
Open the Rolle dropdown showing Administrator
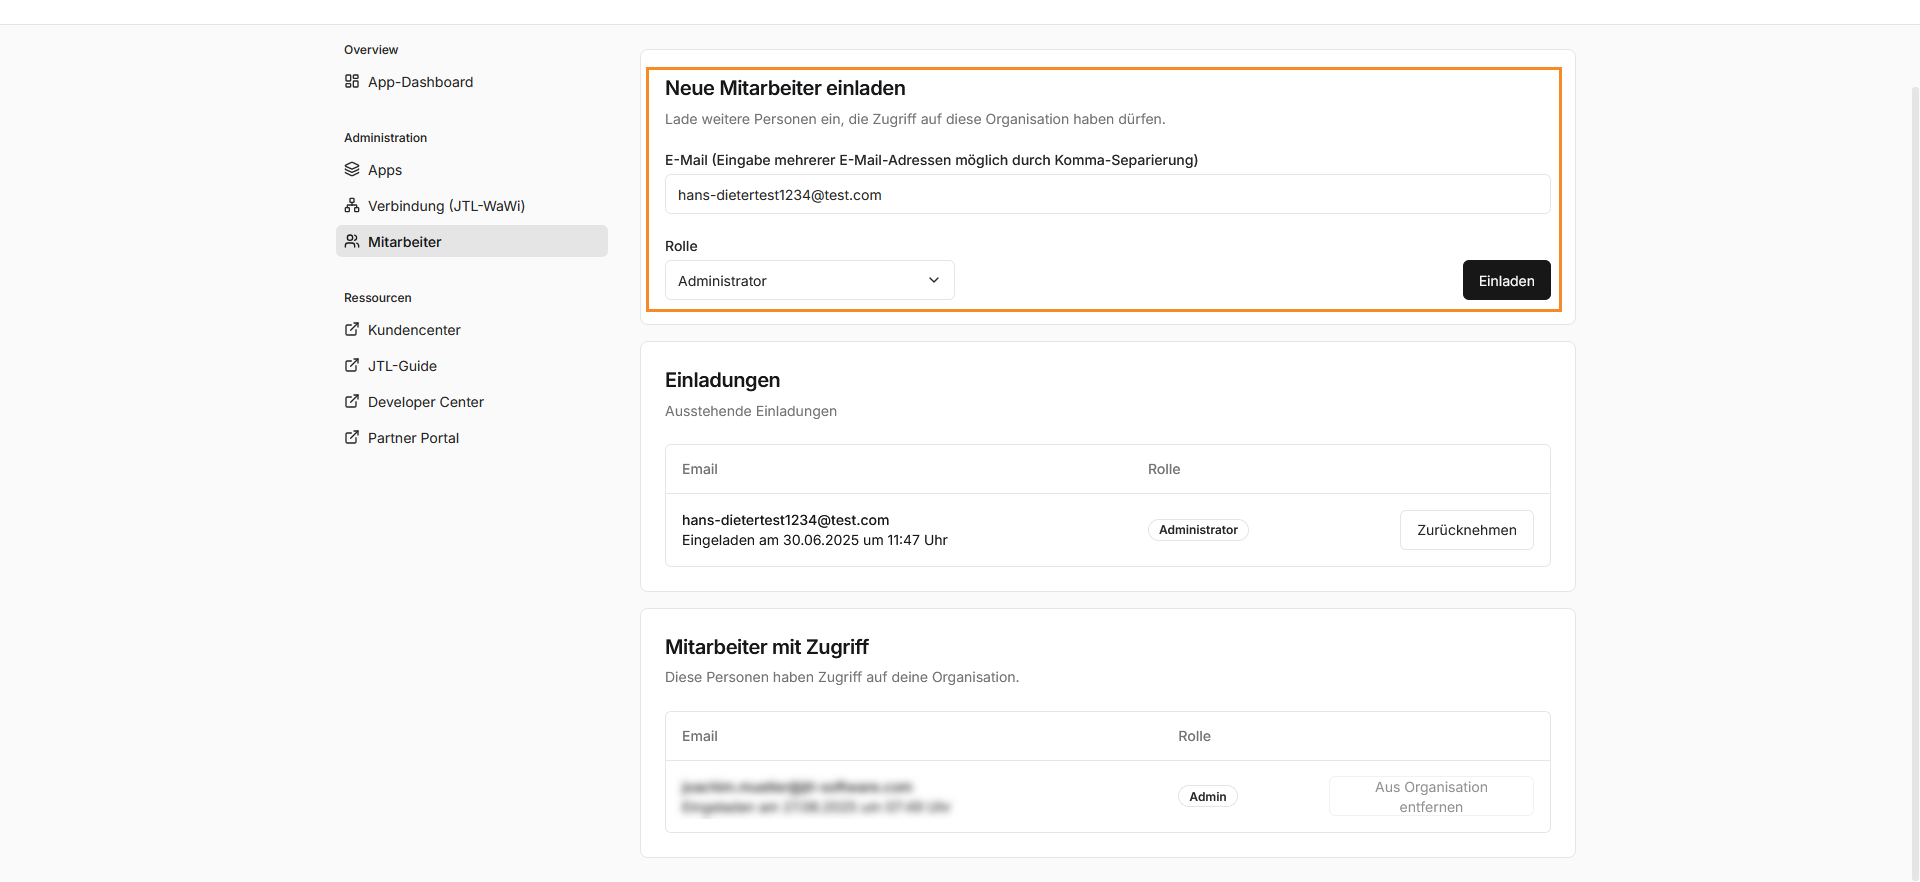(808, 281)
